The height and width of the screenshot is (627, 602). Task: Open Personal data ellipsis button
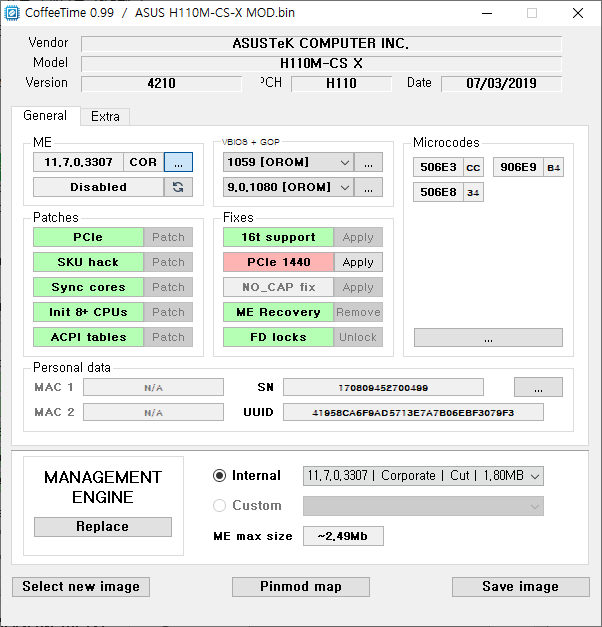pyautogui.click(x=538, y=387)
